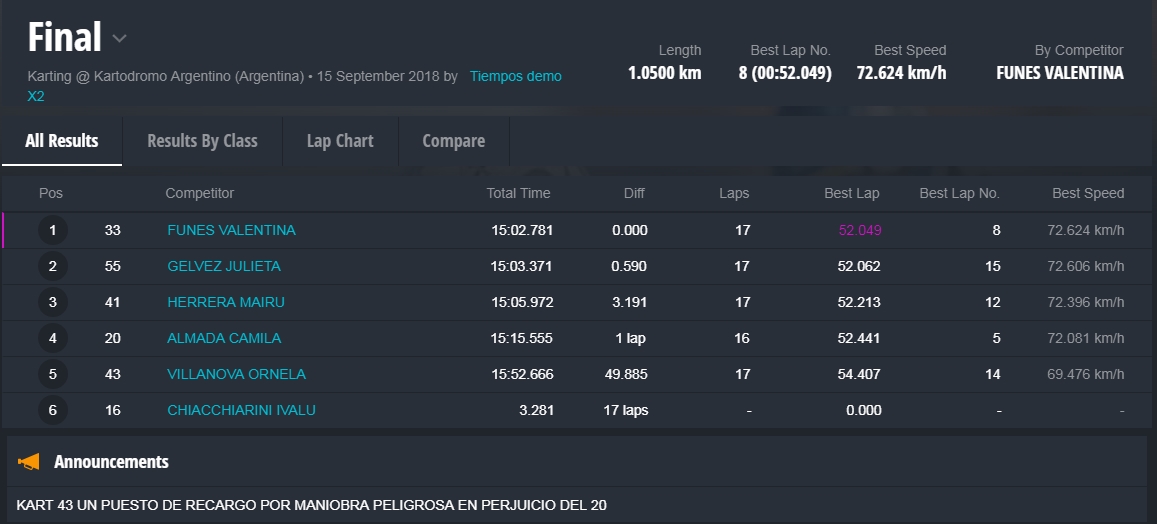The width and height of the screenshot is (1157, 524).
Task: Click position 1 circle badge
Action: click(53, 231)
